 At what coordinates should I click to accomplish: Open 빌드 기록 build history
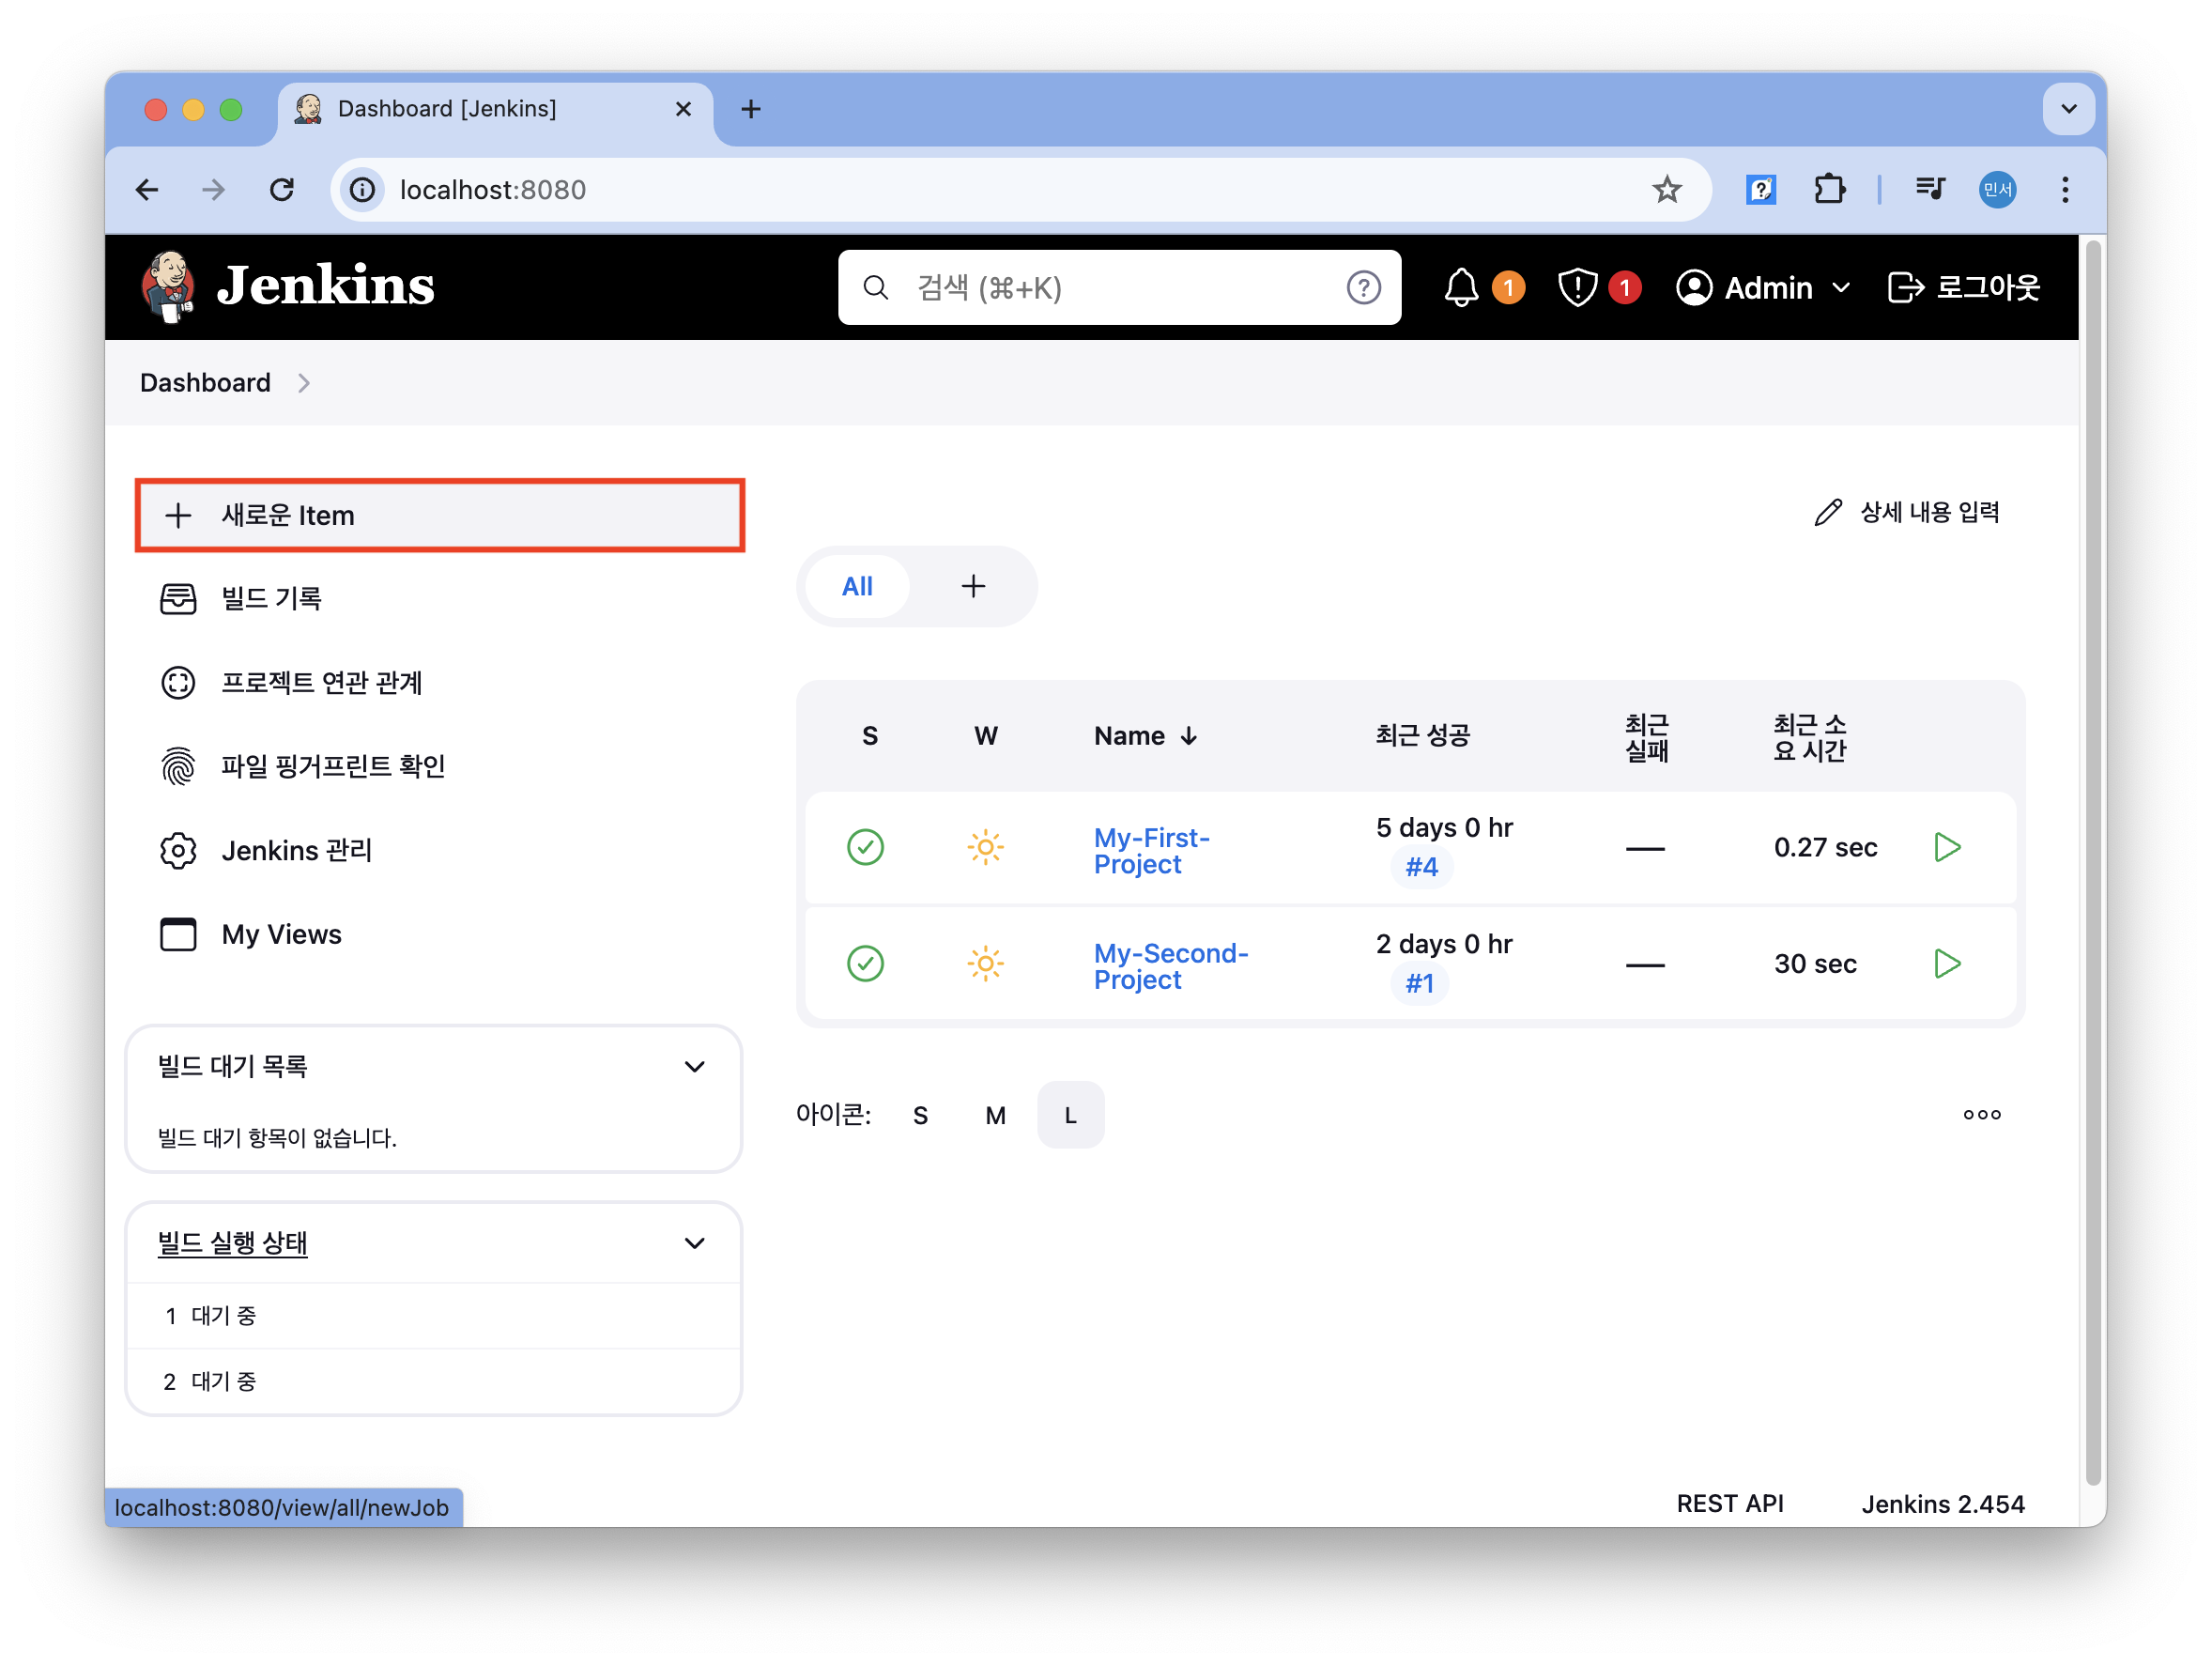click(271, 599)
